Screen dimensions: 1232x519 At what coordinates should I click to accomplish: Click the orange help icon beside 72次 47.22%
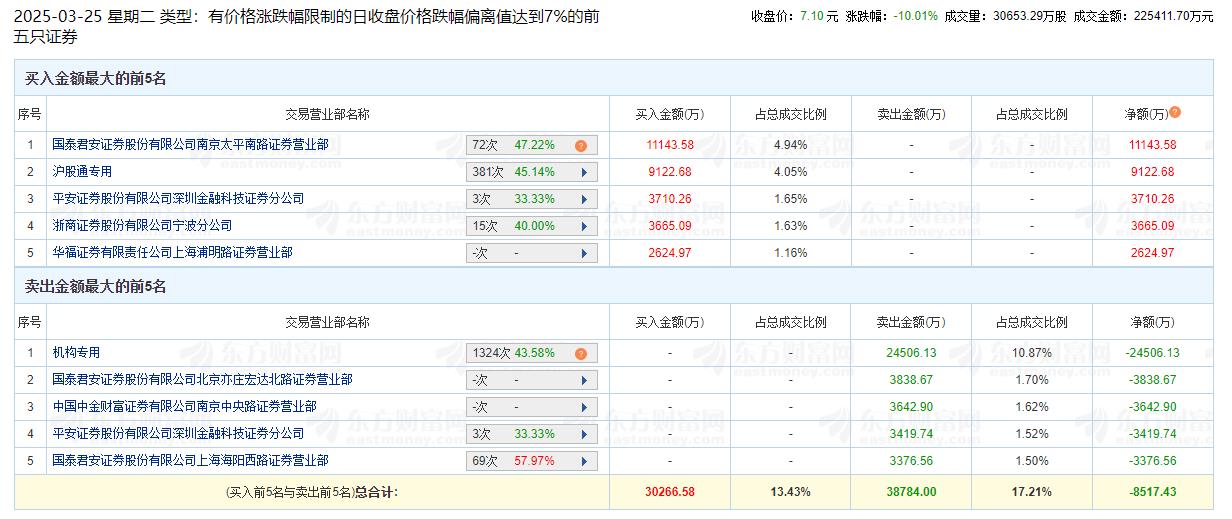click(x=580, y=146)
